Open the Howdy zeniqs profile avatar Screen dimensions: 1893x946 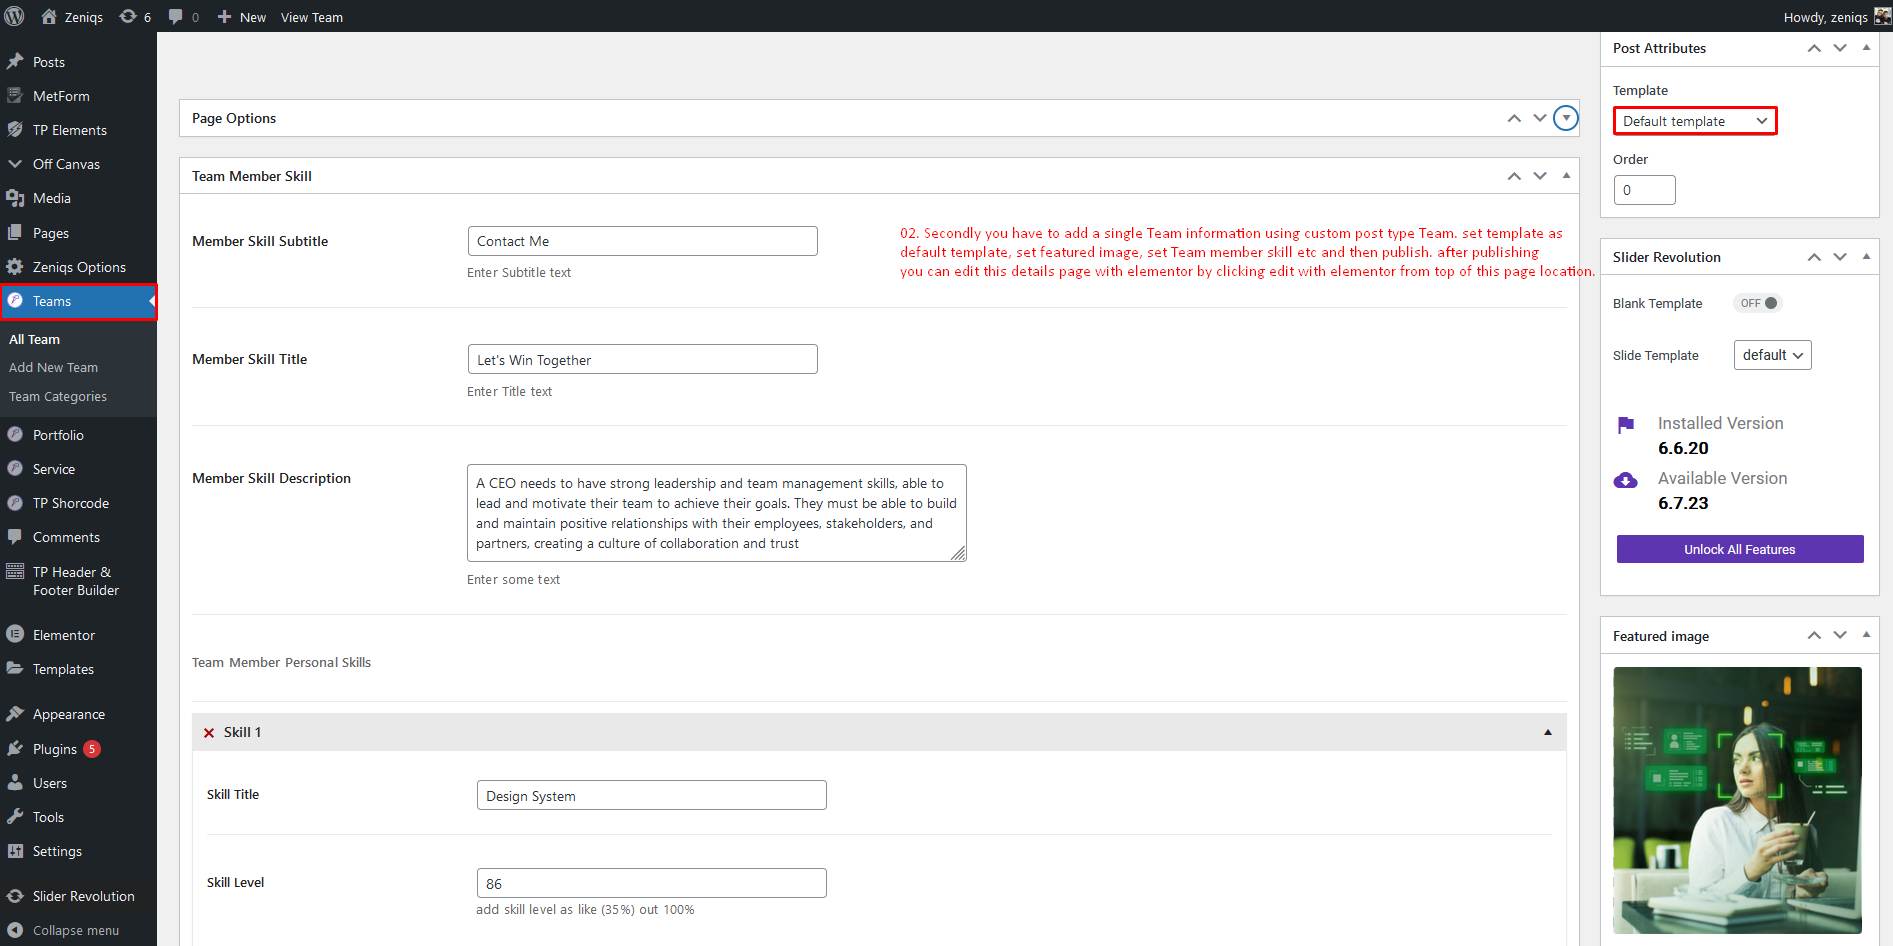click(1882, 16)
